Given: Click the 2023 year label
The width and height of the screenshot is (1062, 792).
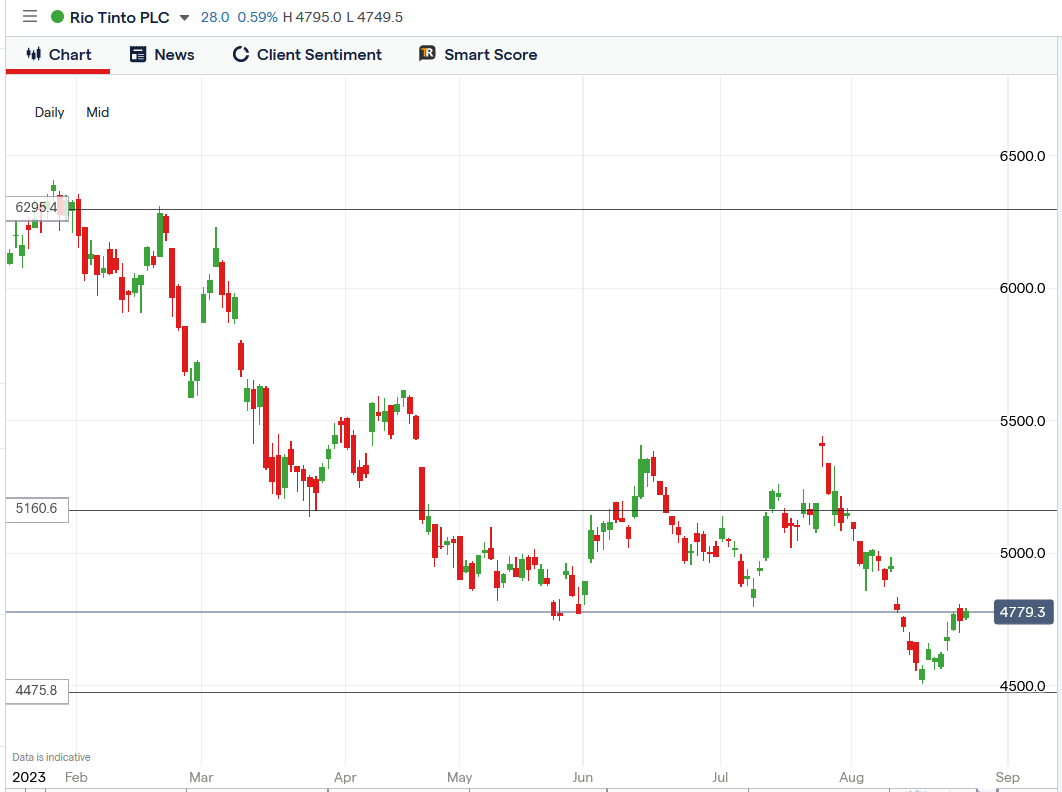Looking at the screenshot, I should pos(29,777).
